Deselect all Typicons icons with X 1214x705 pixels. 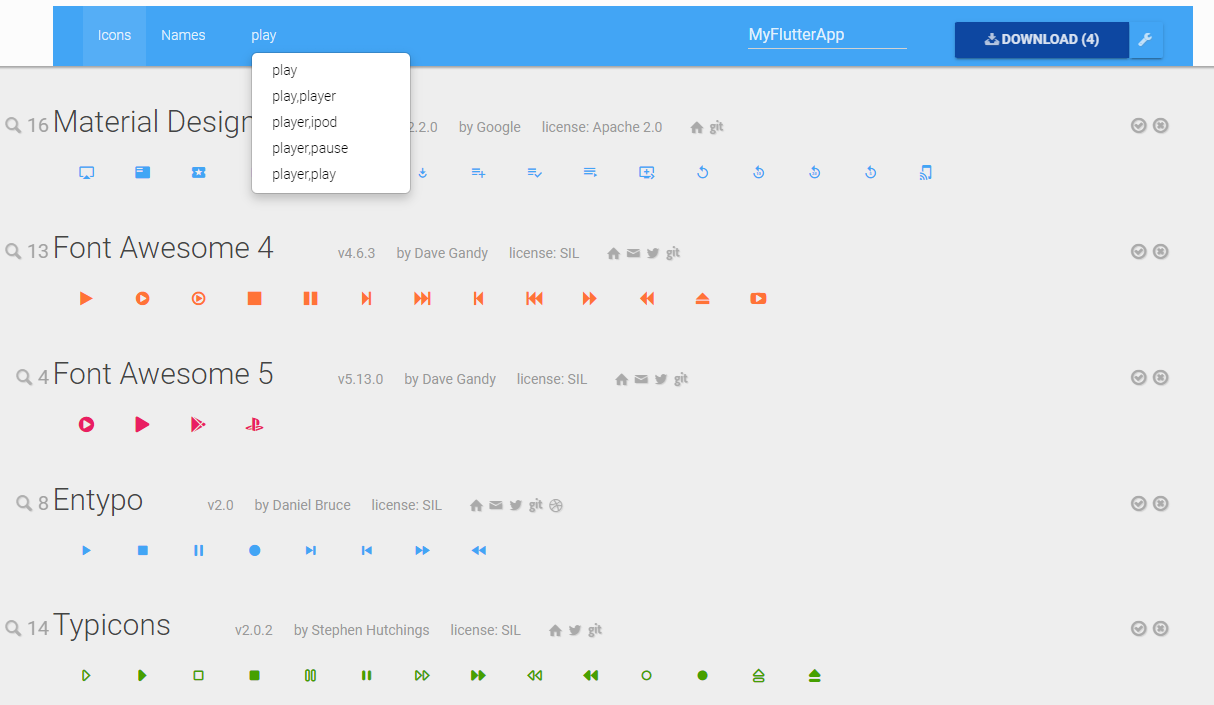coord(1160,628)
